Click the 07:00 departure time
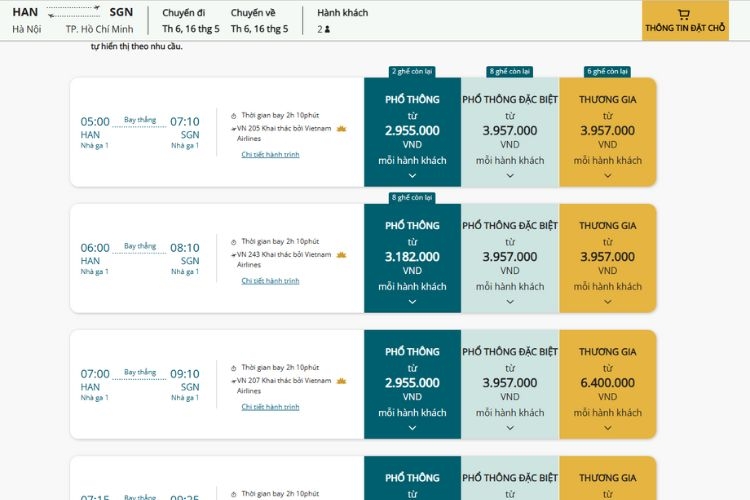Screen dimensions: 750x500 coord(95,374)
